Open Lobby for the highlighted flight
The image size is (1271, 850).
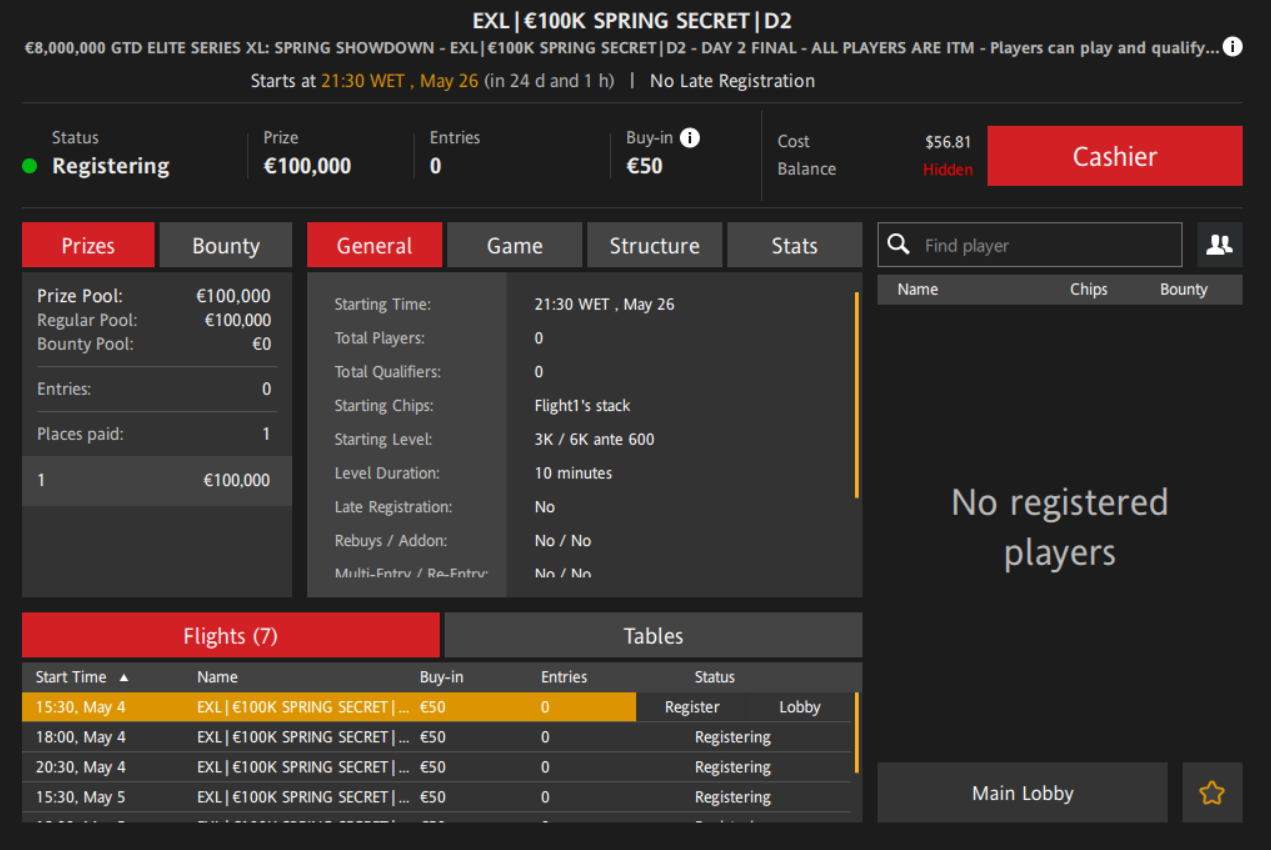point(799,707)
